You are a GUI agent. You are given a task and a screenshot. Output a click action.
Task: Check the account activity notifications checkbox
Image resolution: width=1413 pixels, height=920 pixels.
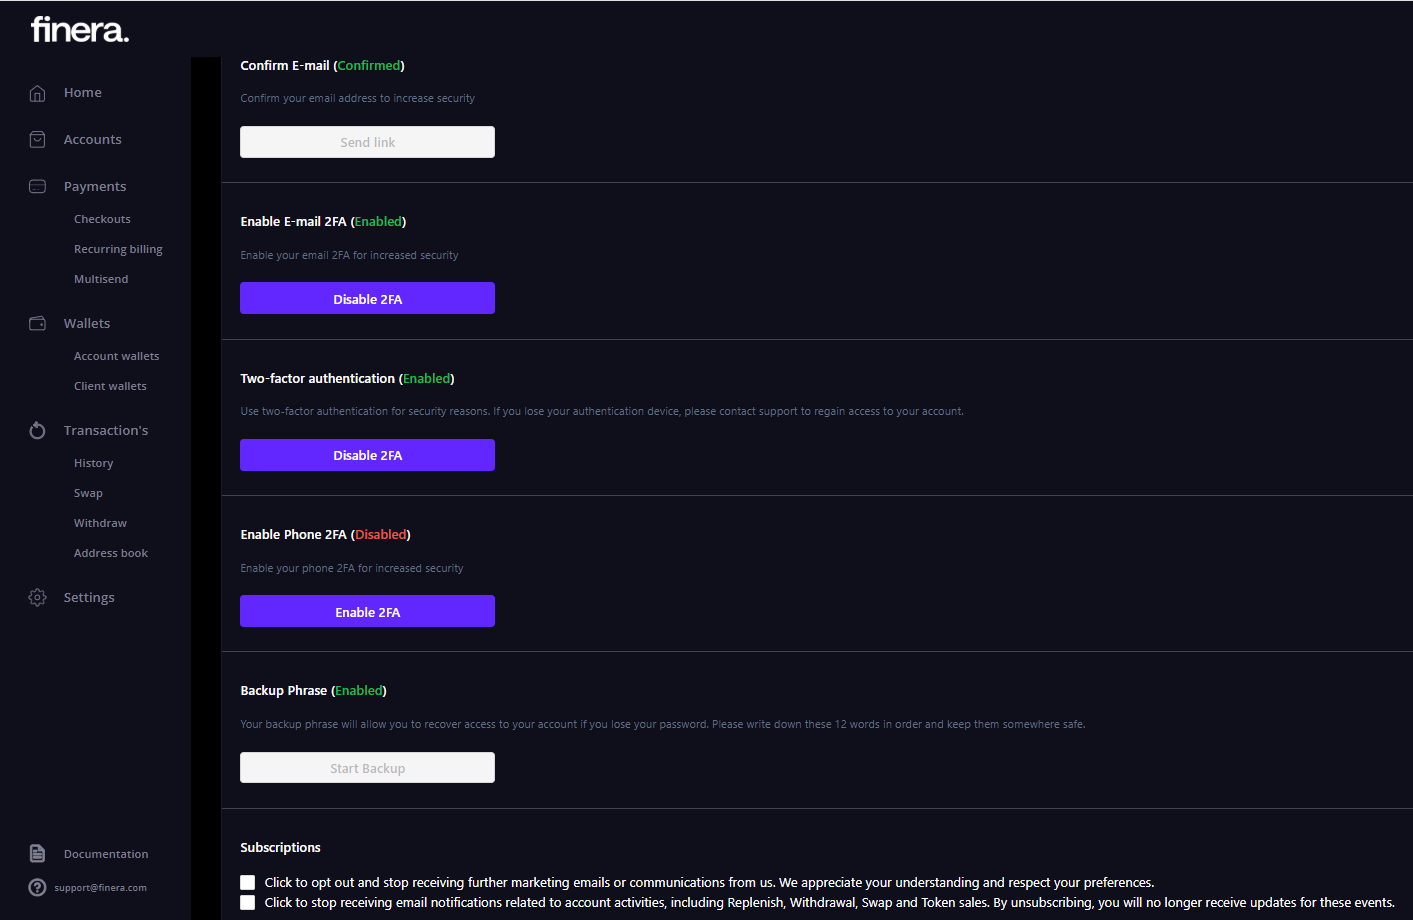click(248, 903)
